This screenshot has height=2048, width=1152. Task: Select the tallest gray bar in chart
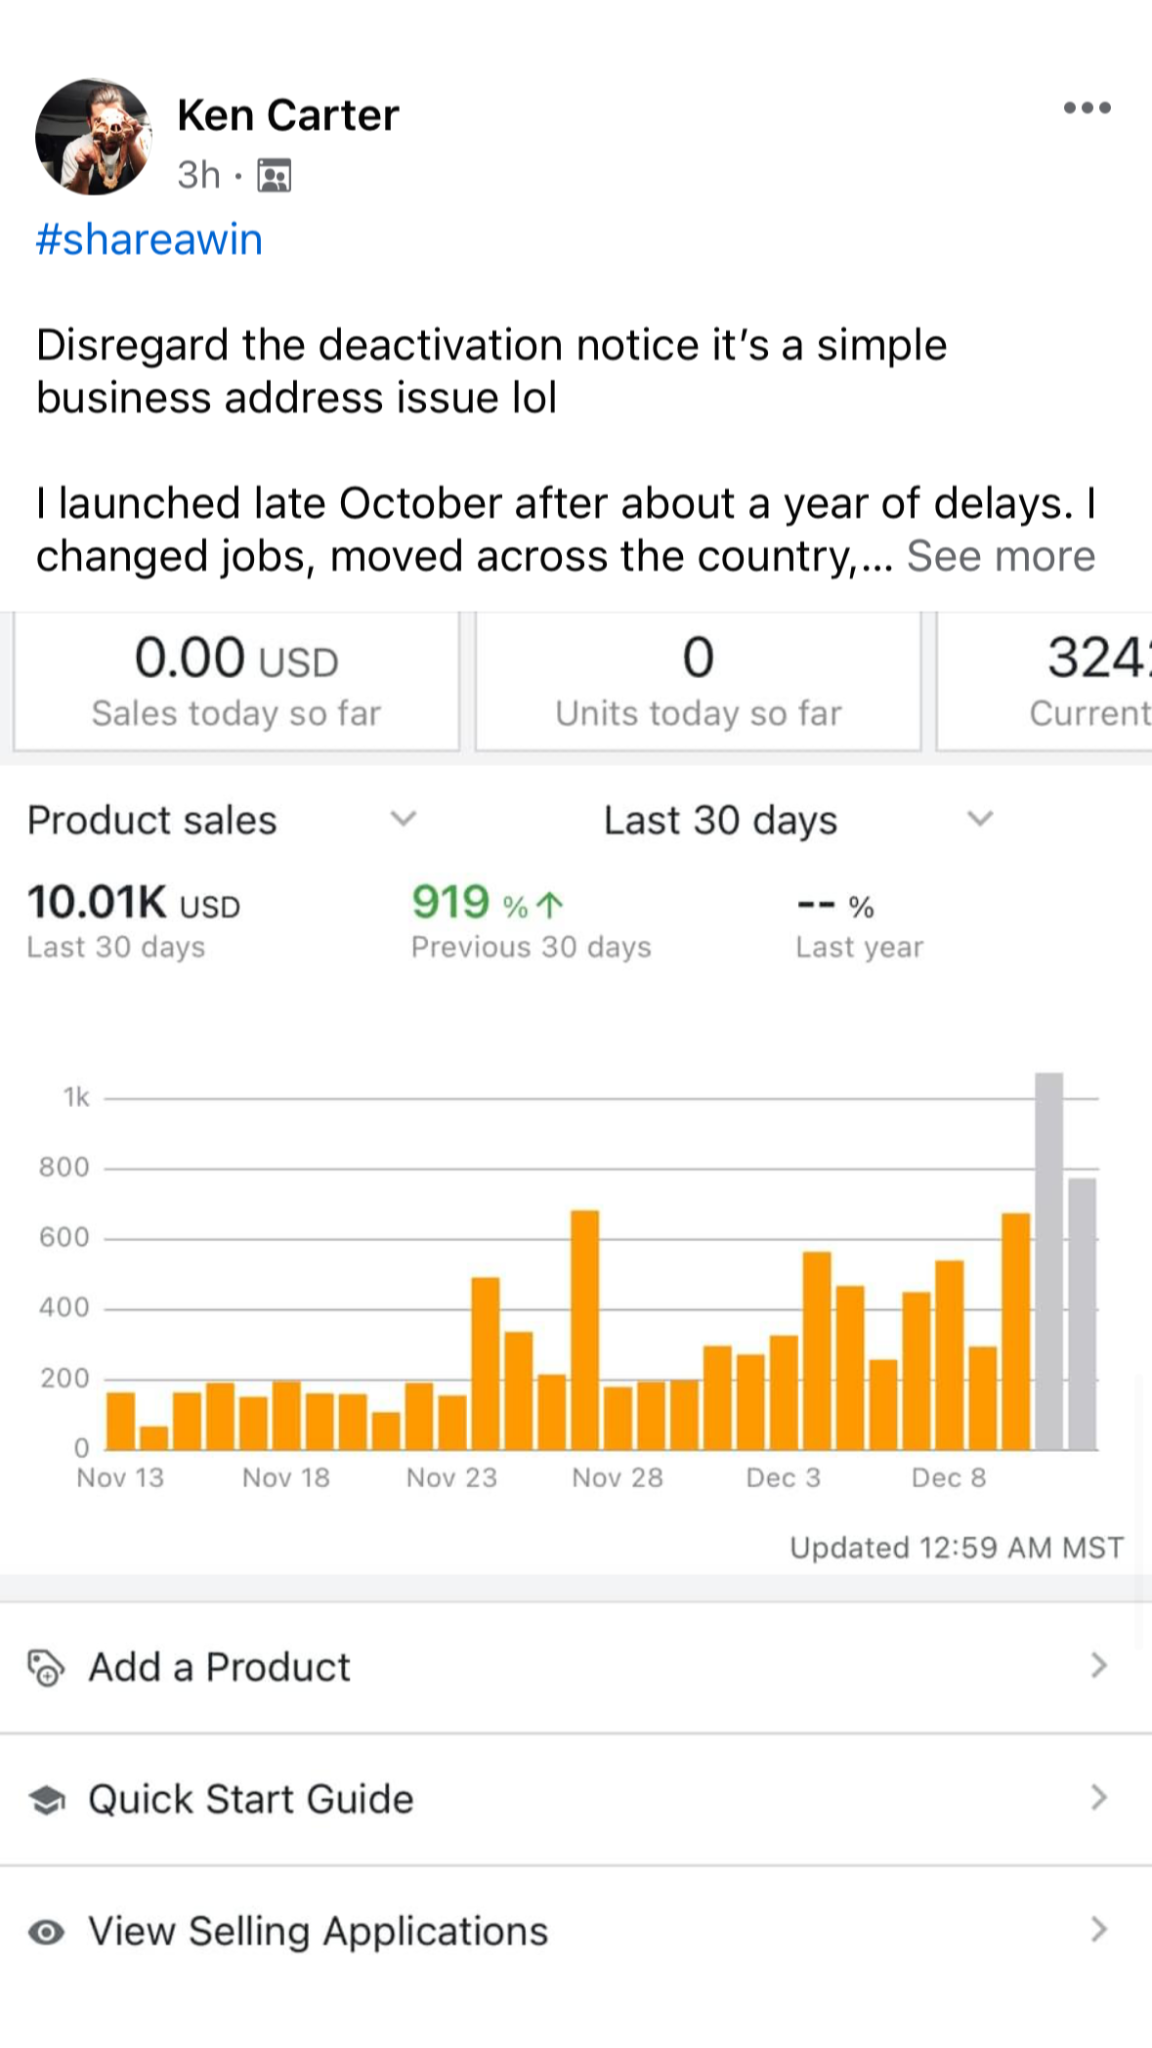coord(1049,1260)
